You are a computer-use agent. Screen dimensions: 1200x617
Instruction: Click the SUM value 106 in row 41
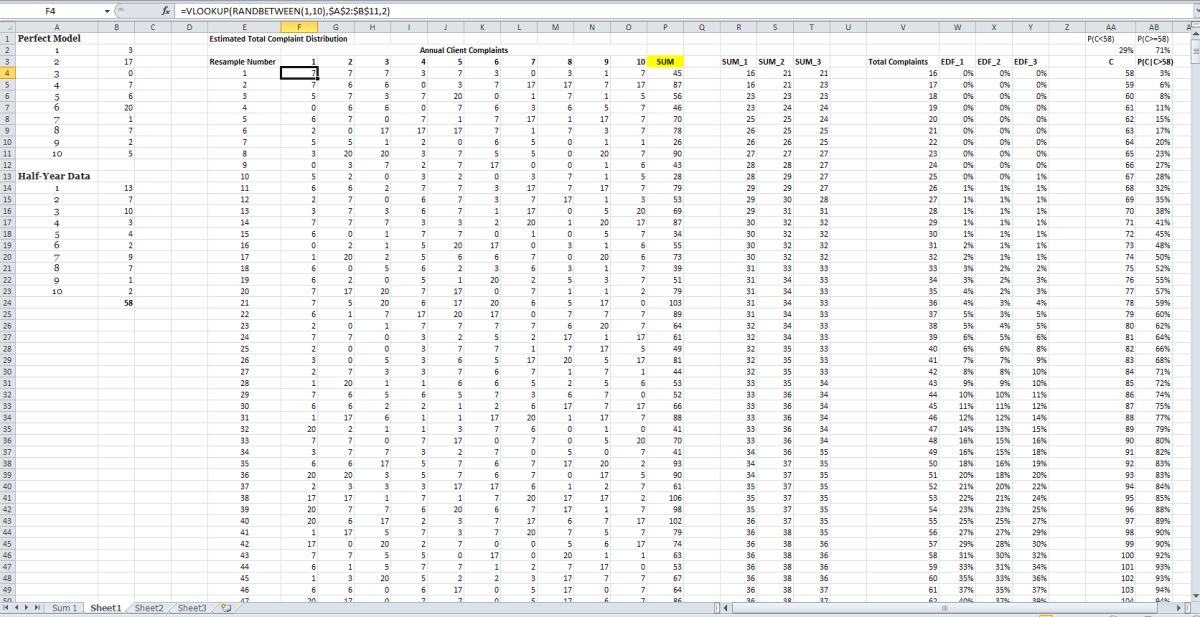[665, 498]
